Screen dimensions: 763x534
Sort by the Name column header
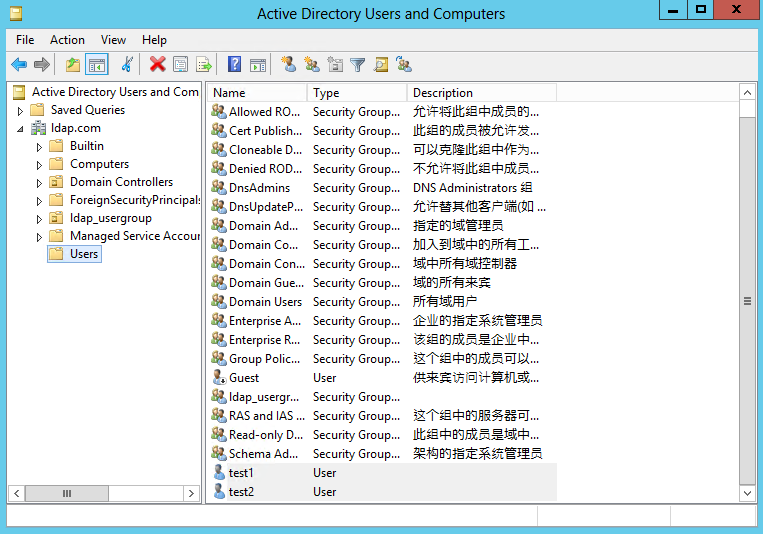point(258,92)
